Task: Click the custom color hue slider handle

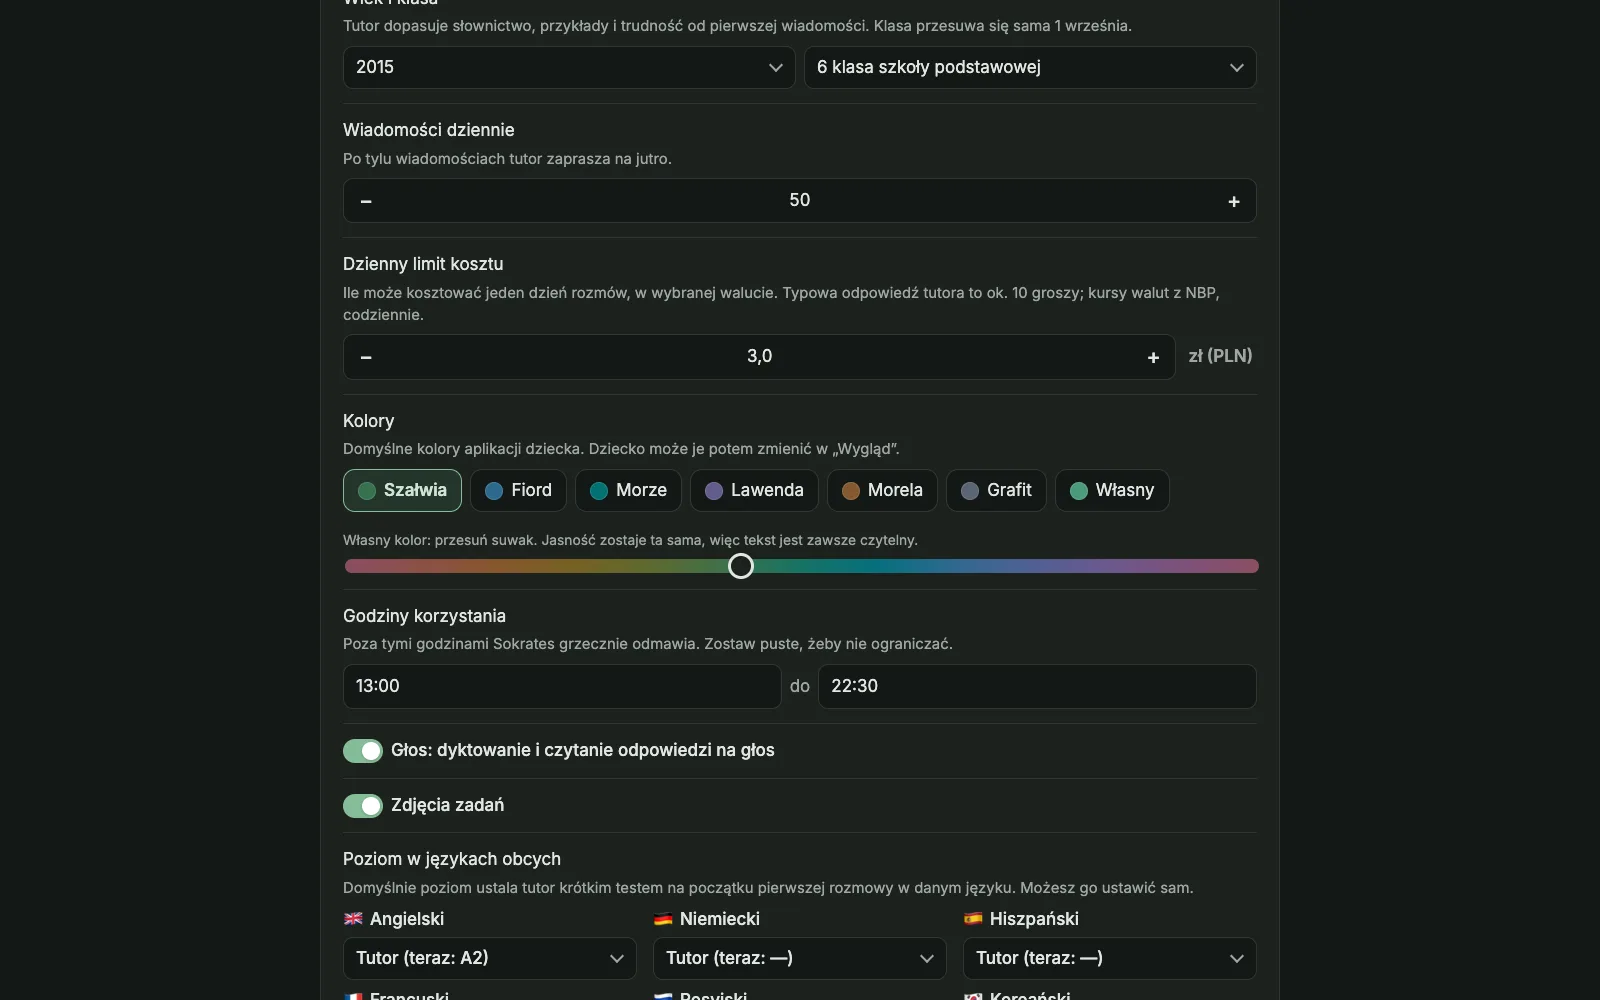Action: (741, 566)
